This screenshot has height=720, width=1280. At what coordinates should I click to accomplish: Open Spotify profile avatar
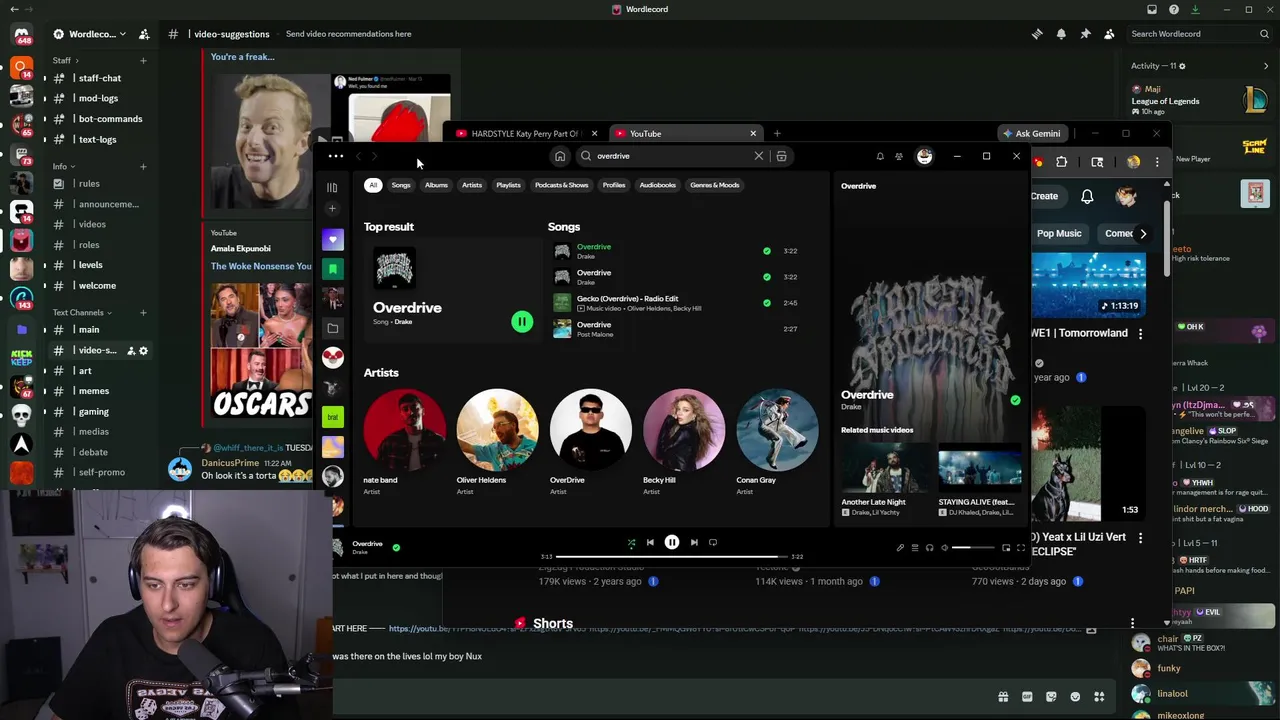point(924,156)
